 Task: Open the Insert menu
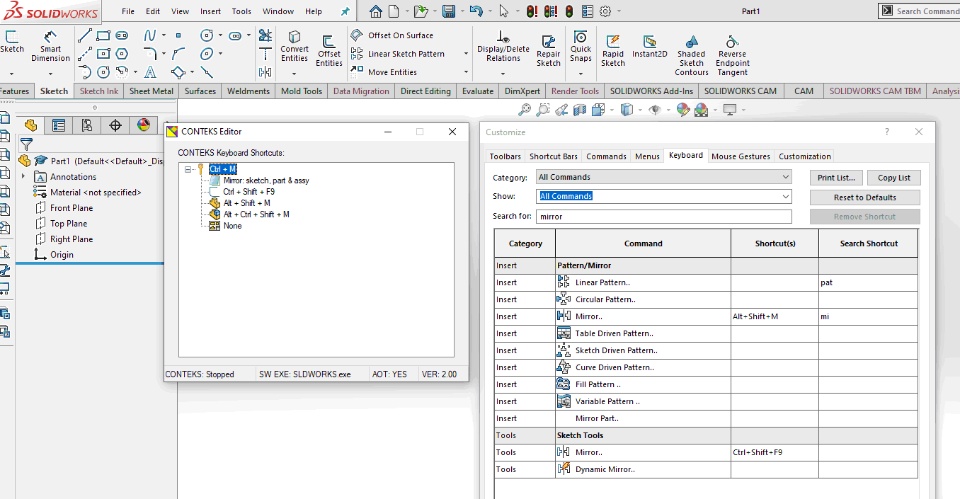(210, 11)
